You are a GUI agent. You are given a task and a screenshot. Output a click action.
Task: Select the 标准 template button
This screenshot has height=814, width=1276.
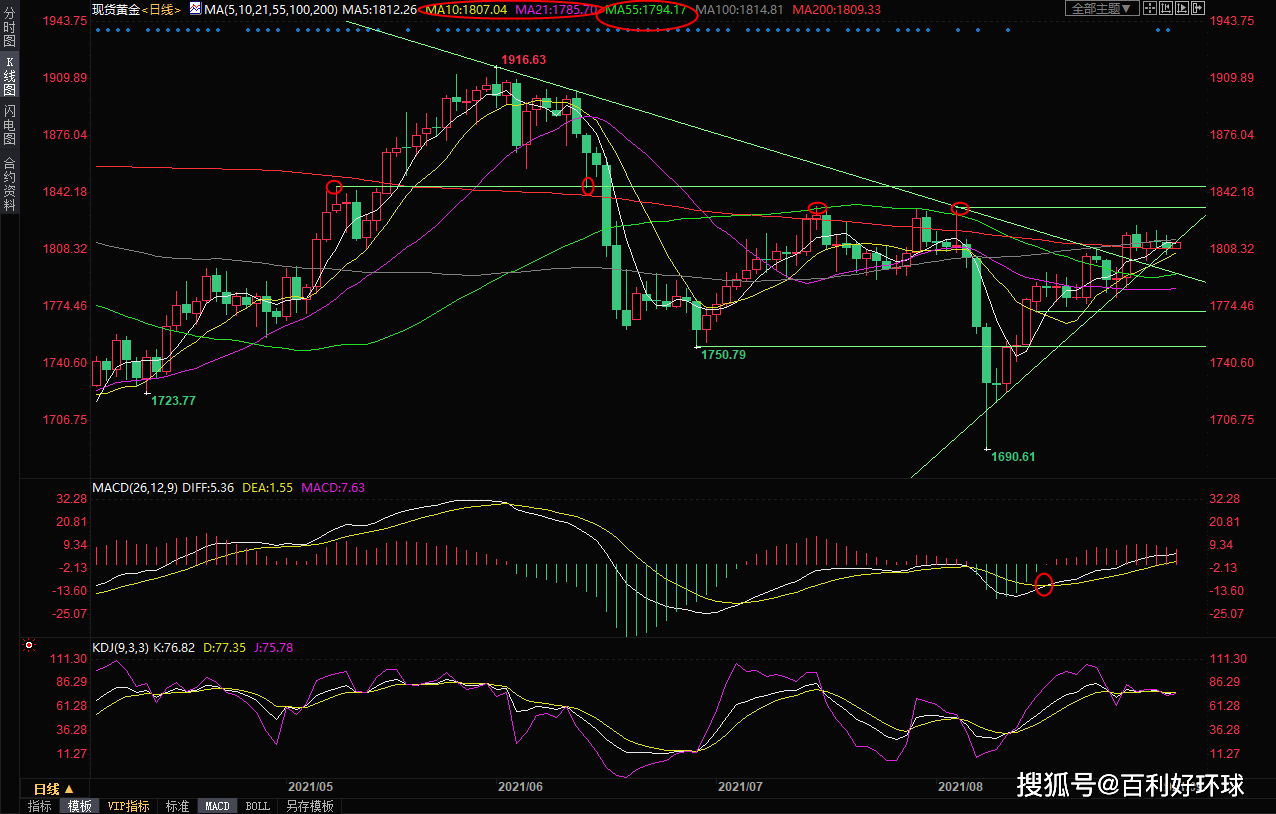[x=177, y=806]
